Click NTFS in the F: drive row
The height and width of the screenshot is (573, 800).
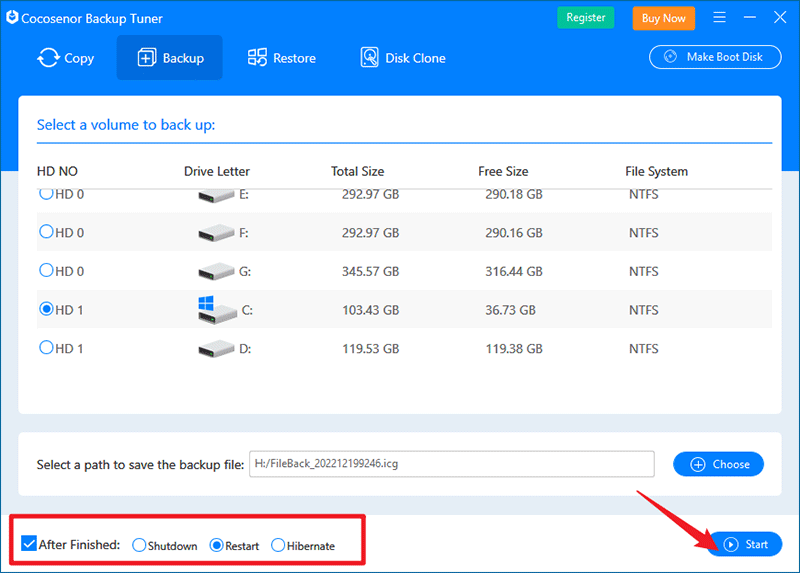pos(643,233)
